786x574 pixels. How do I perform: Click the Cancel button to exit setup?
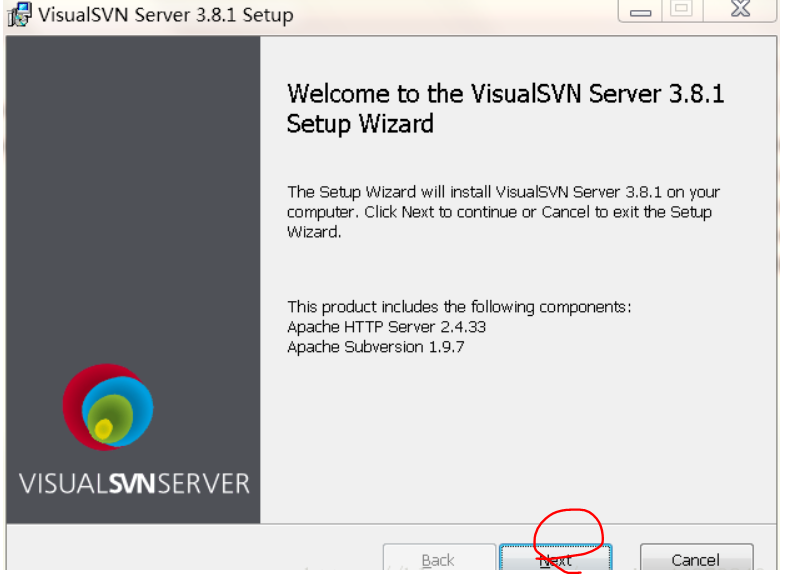click(x=696, y=558)
